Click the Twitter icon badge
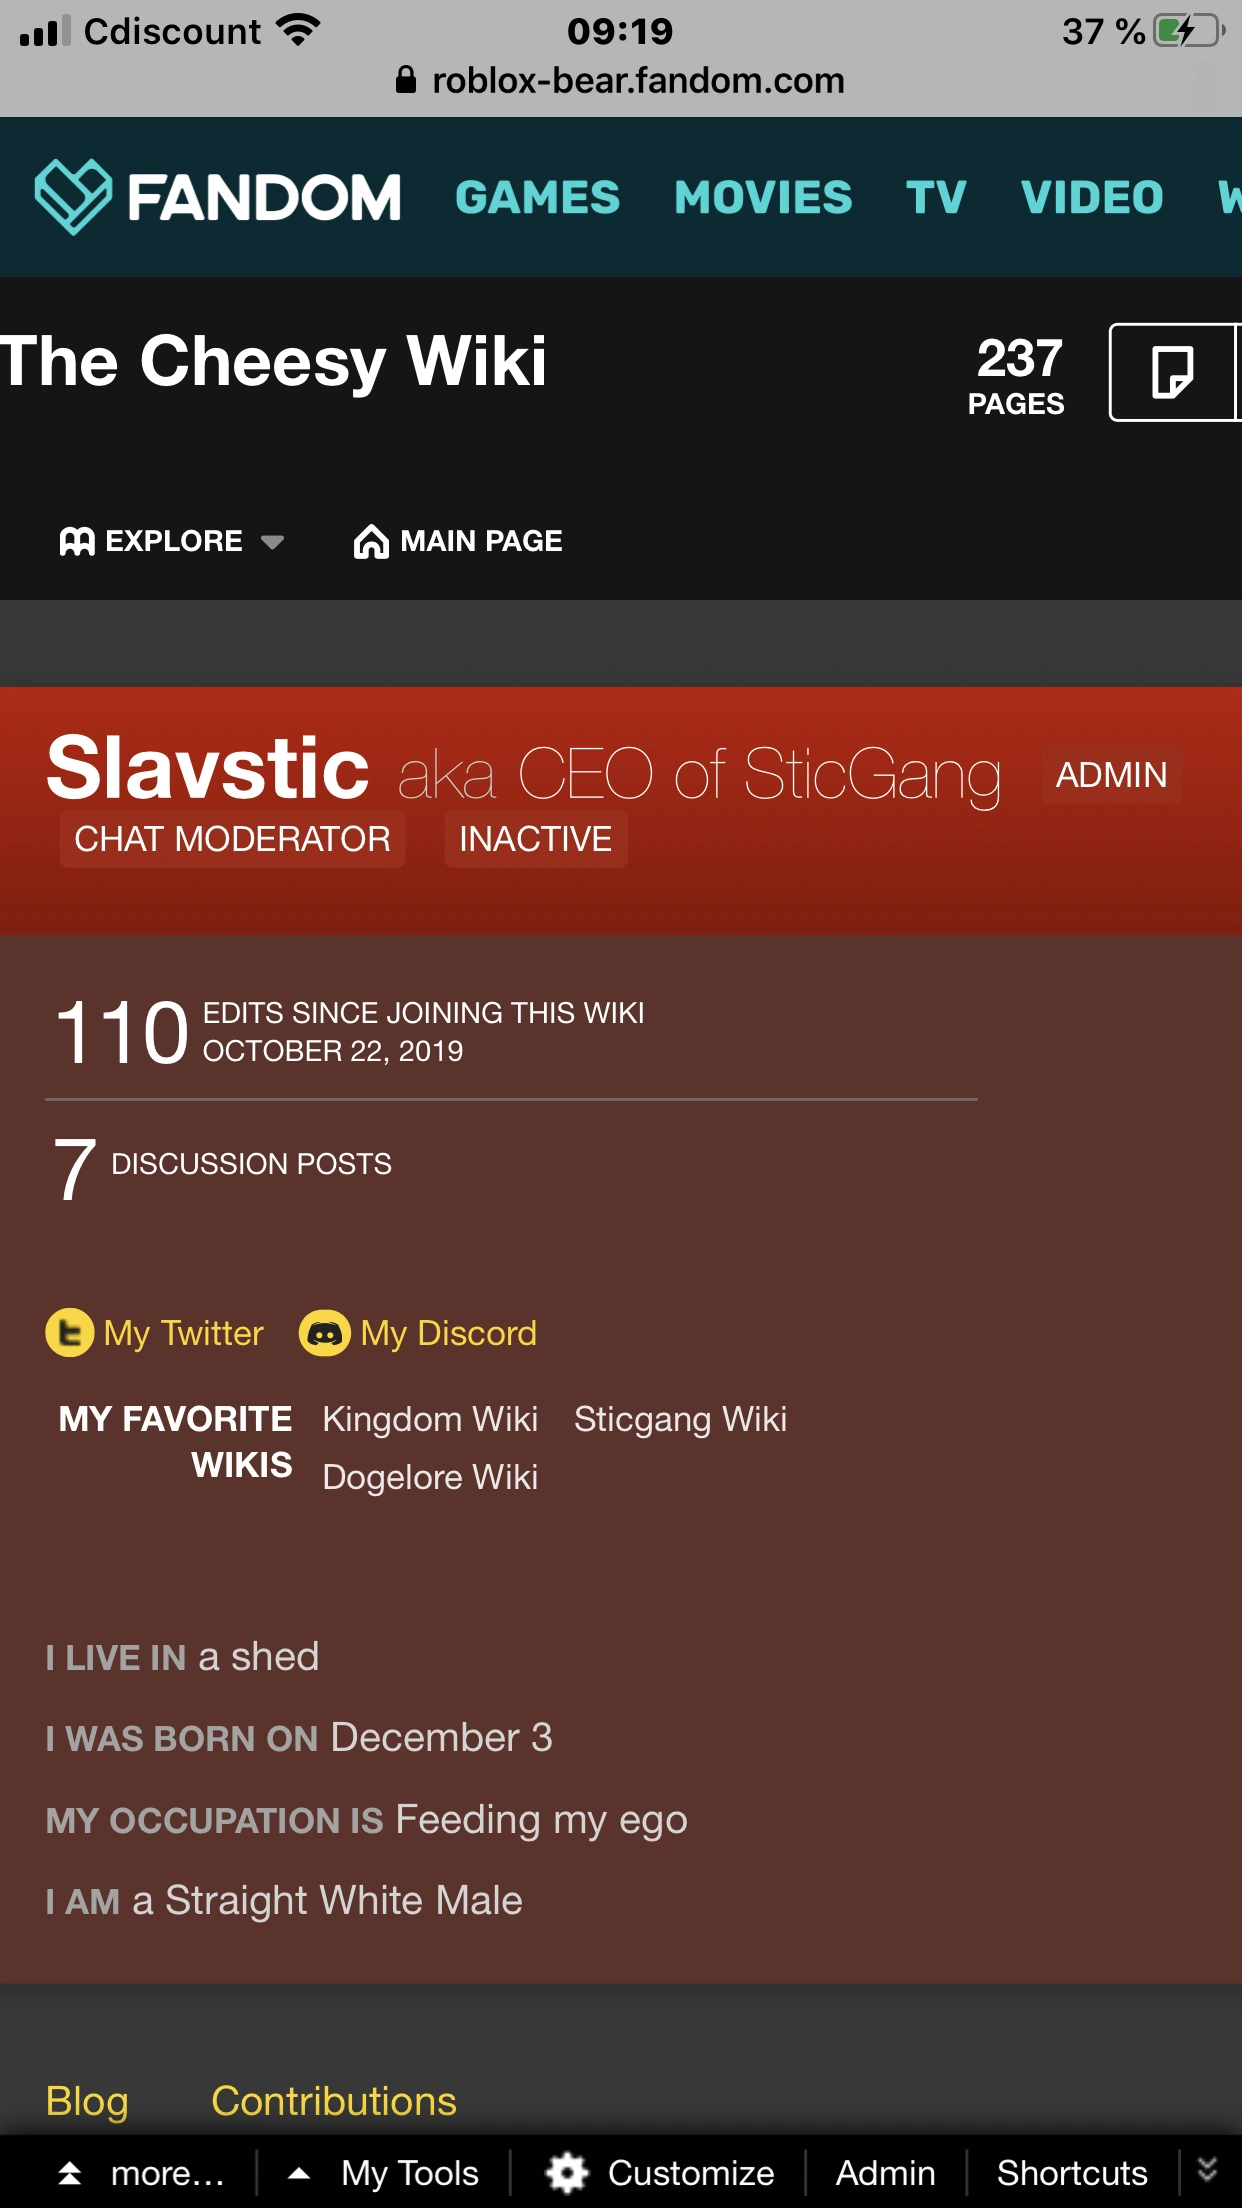This screenshot has height=2208, width=1242. click(70, 1333)
